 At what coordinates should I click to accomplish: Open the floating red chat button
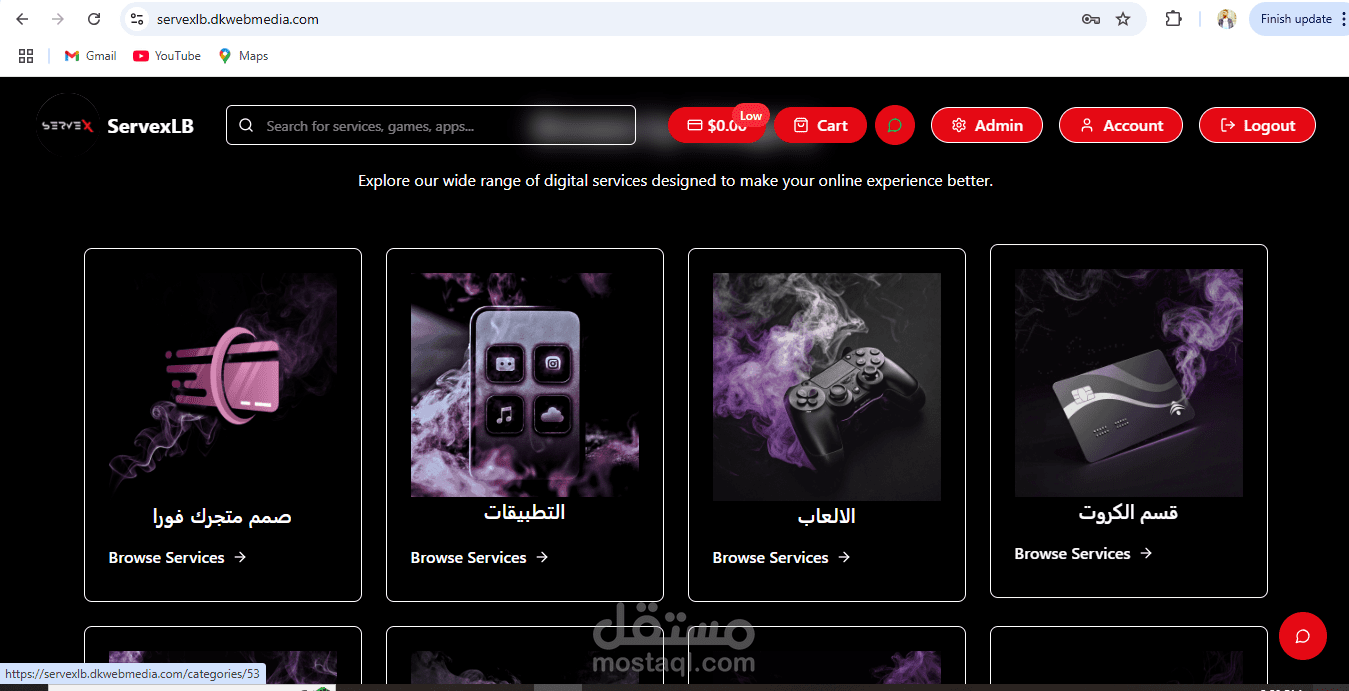coord(1303,636)
